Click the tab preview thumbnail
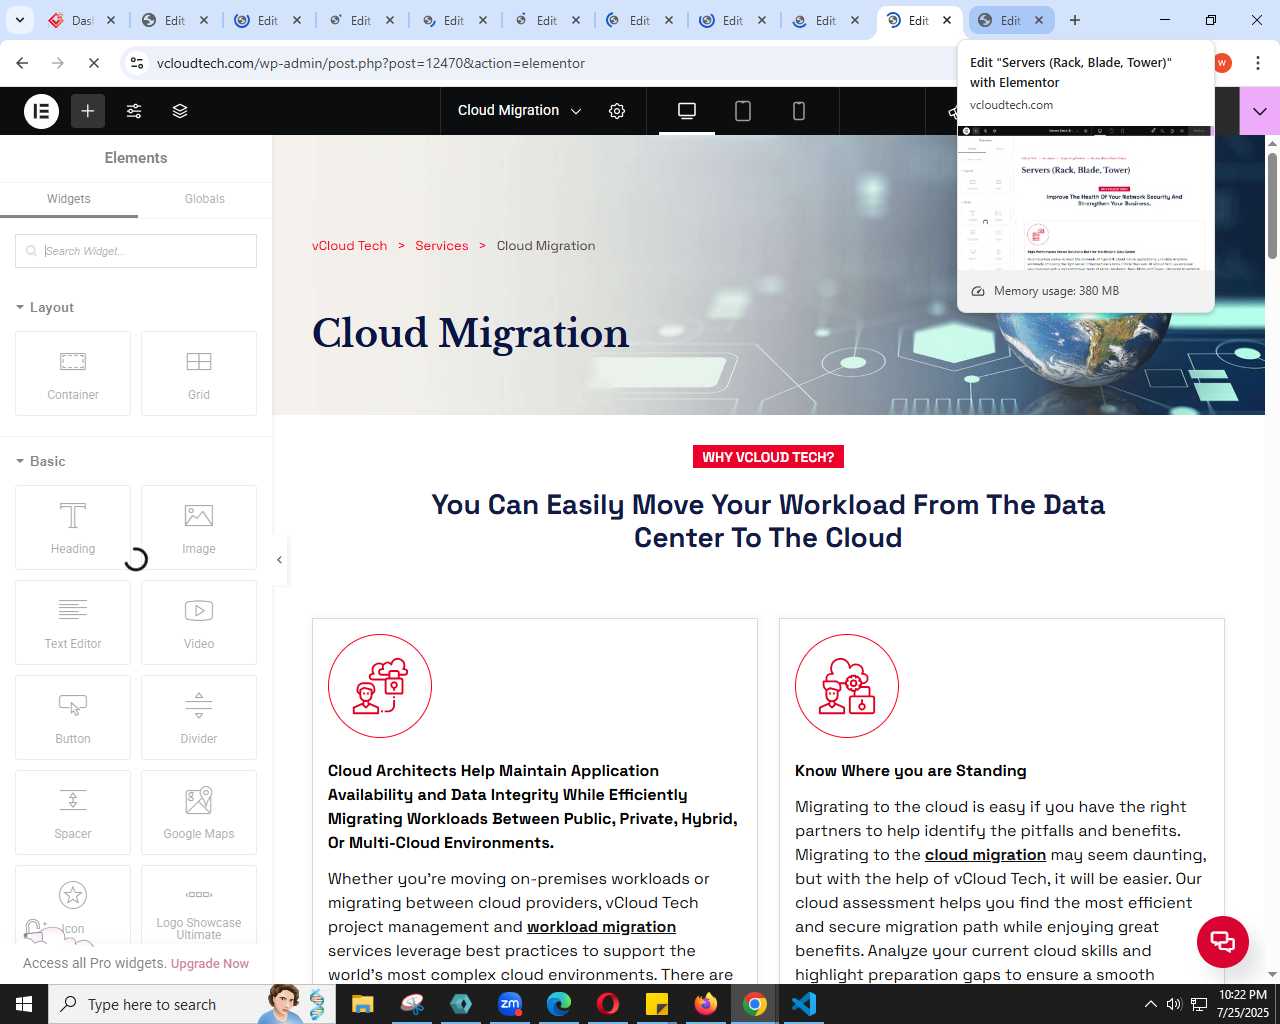This screenshot has width=1280, height=1024. [x=1085, y=198]
